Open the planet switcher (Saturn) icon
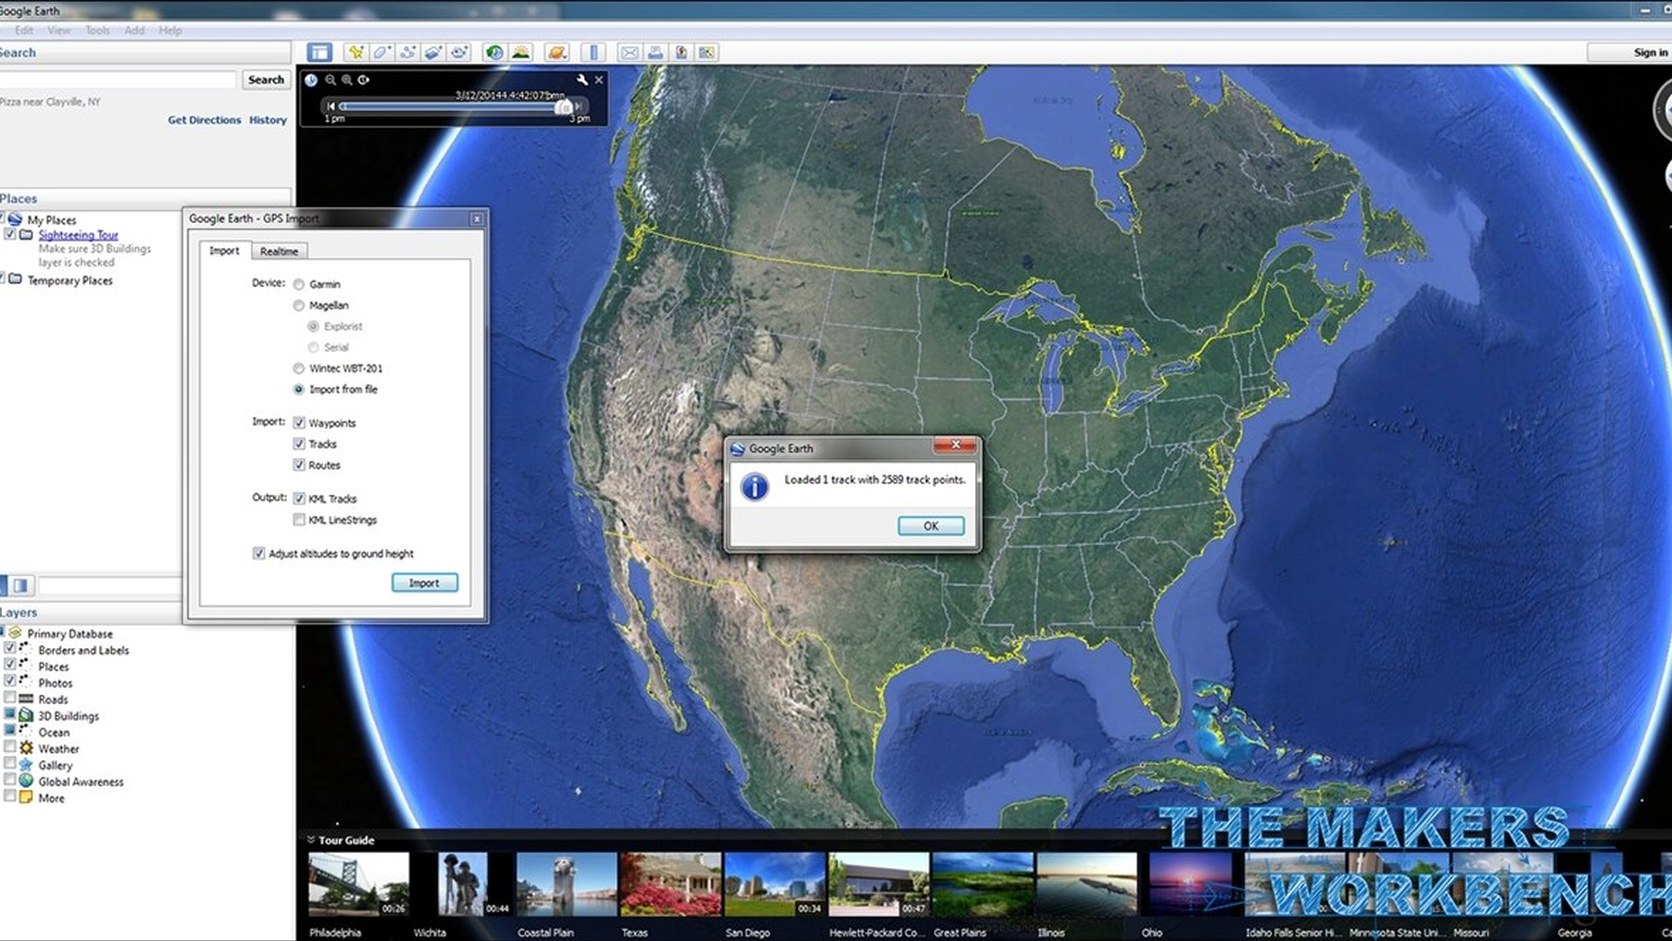This screenshot has height=941, width=1672. [x=557, y=52]
